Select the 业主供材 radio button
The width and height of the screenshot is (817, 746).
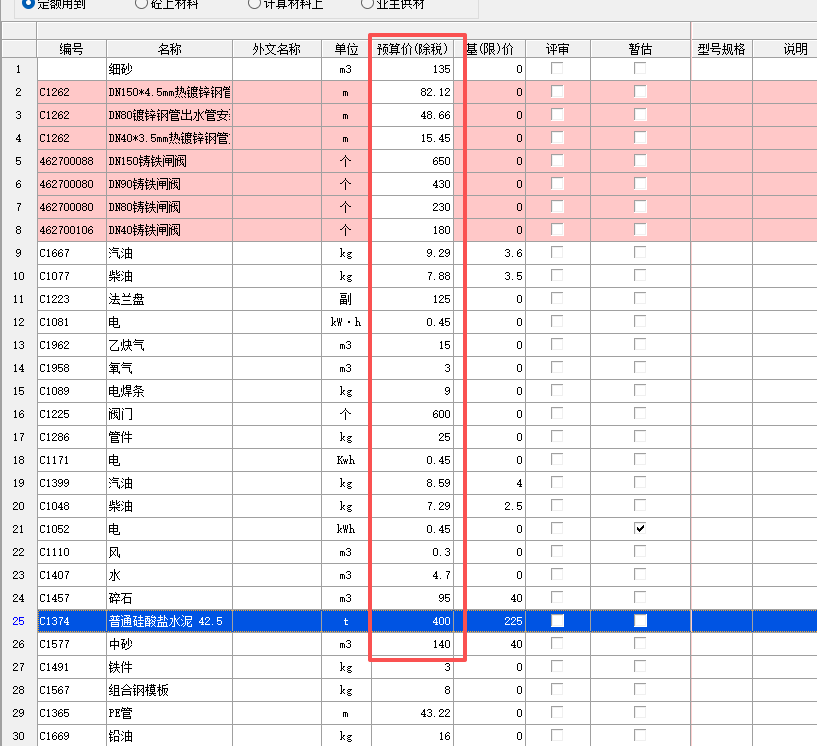coord(365,4)
